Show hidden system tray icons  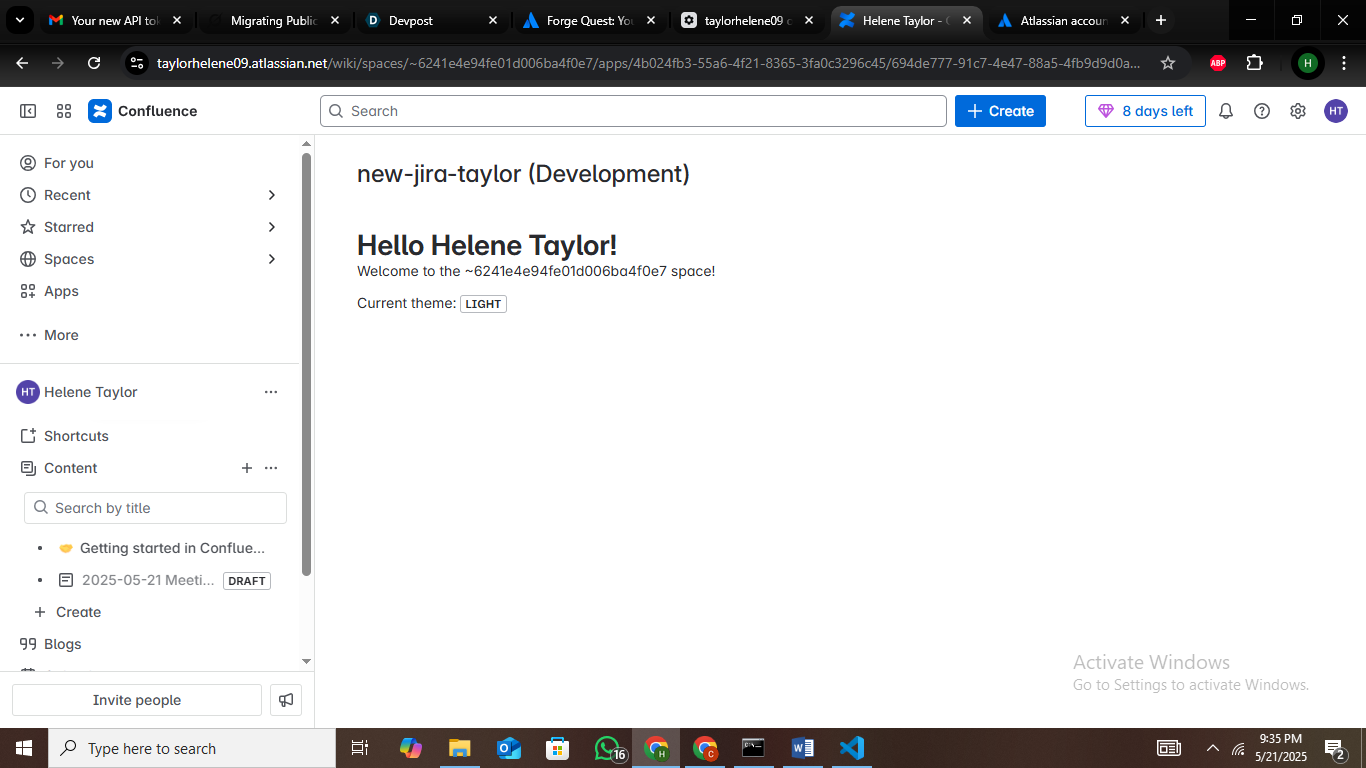point(1213,748)
